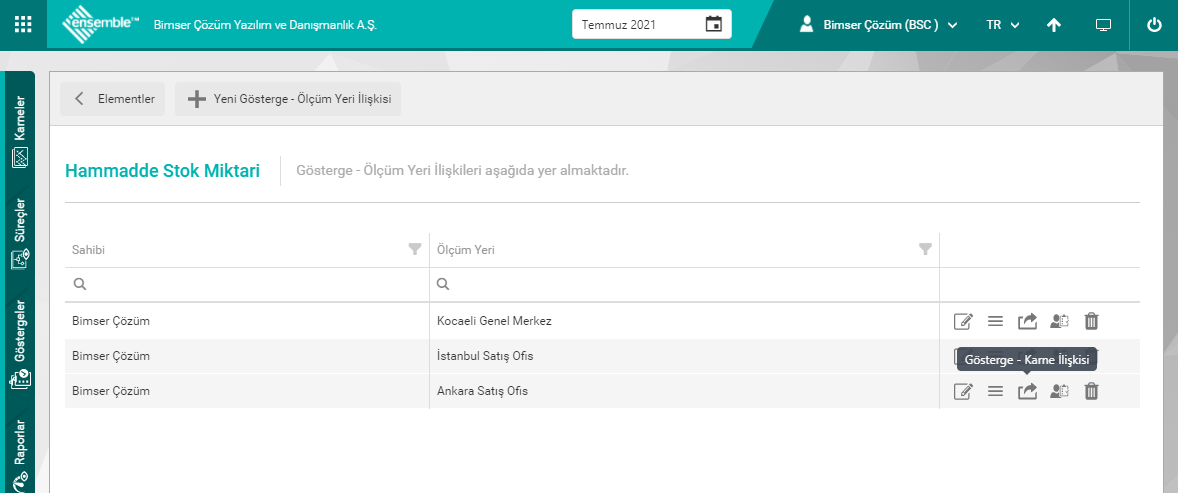The image size is (1178, 493).
Task: Click the upward arrow icon in header
Action: [1053, 25]
